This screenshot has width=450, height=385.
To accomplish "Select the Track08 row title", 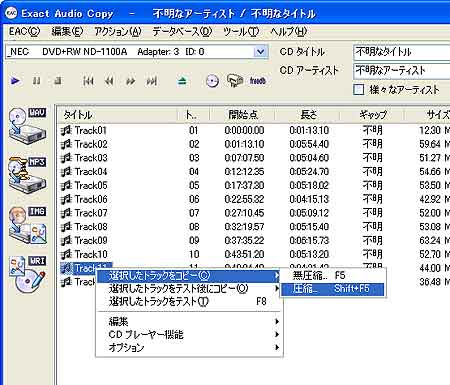I will point(91,227).
